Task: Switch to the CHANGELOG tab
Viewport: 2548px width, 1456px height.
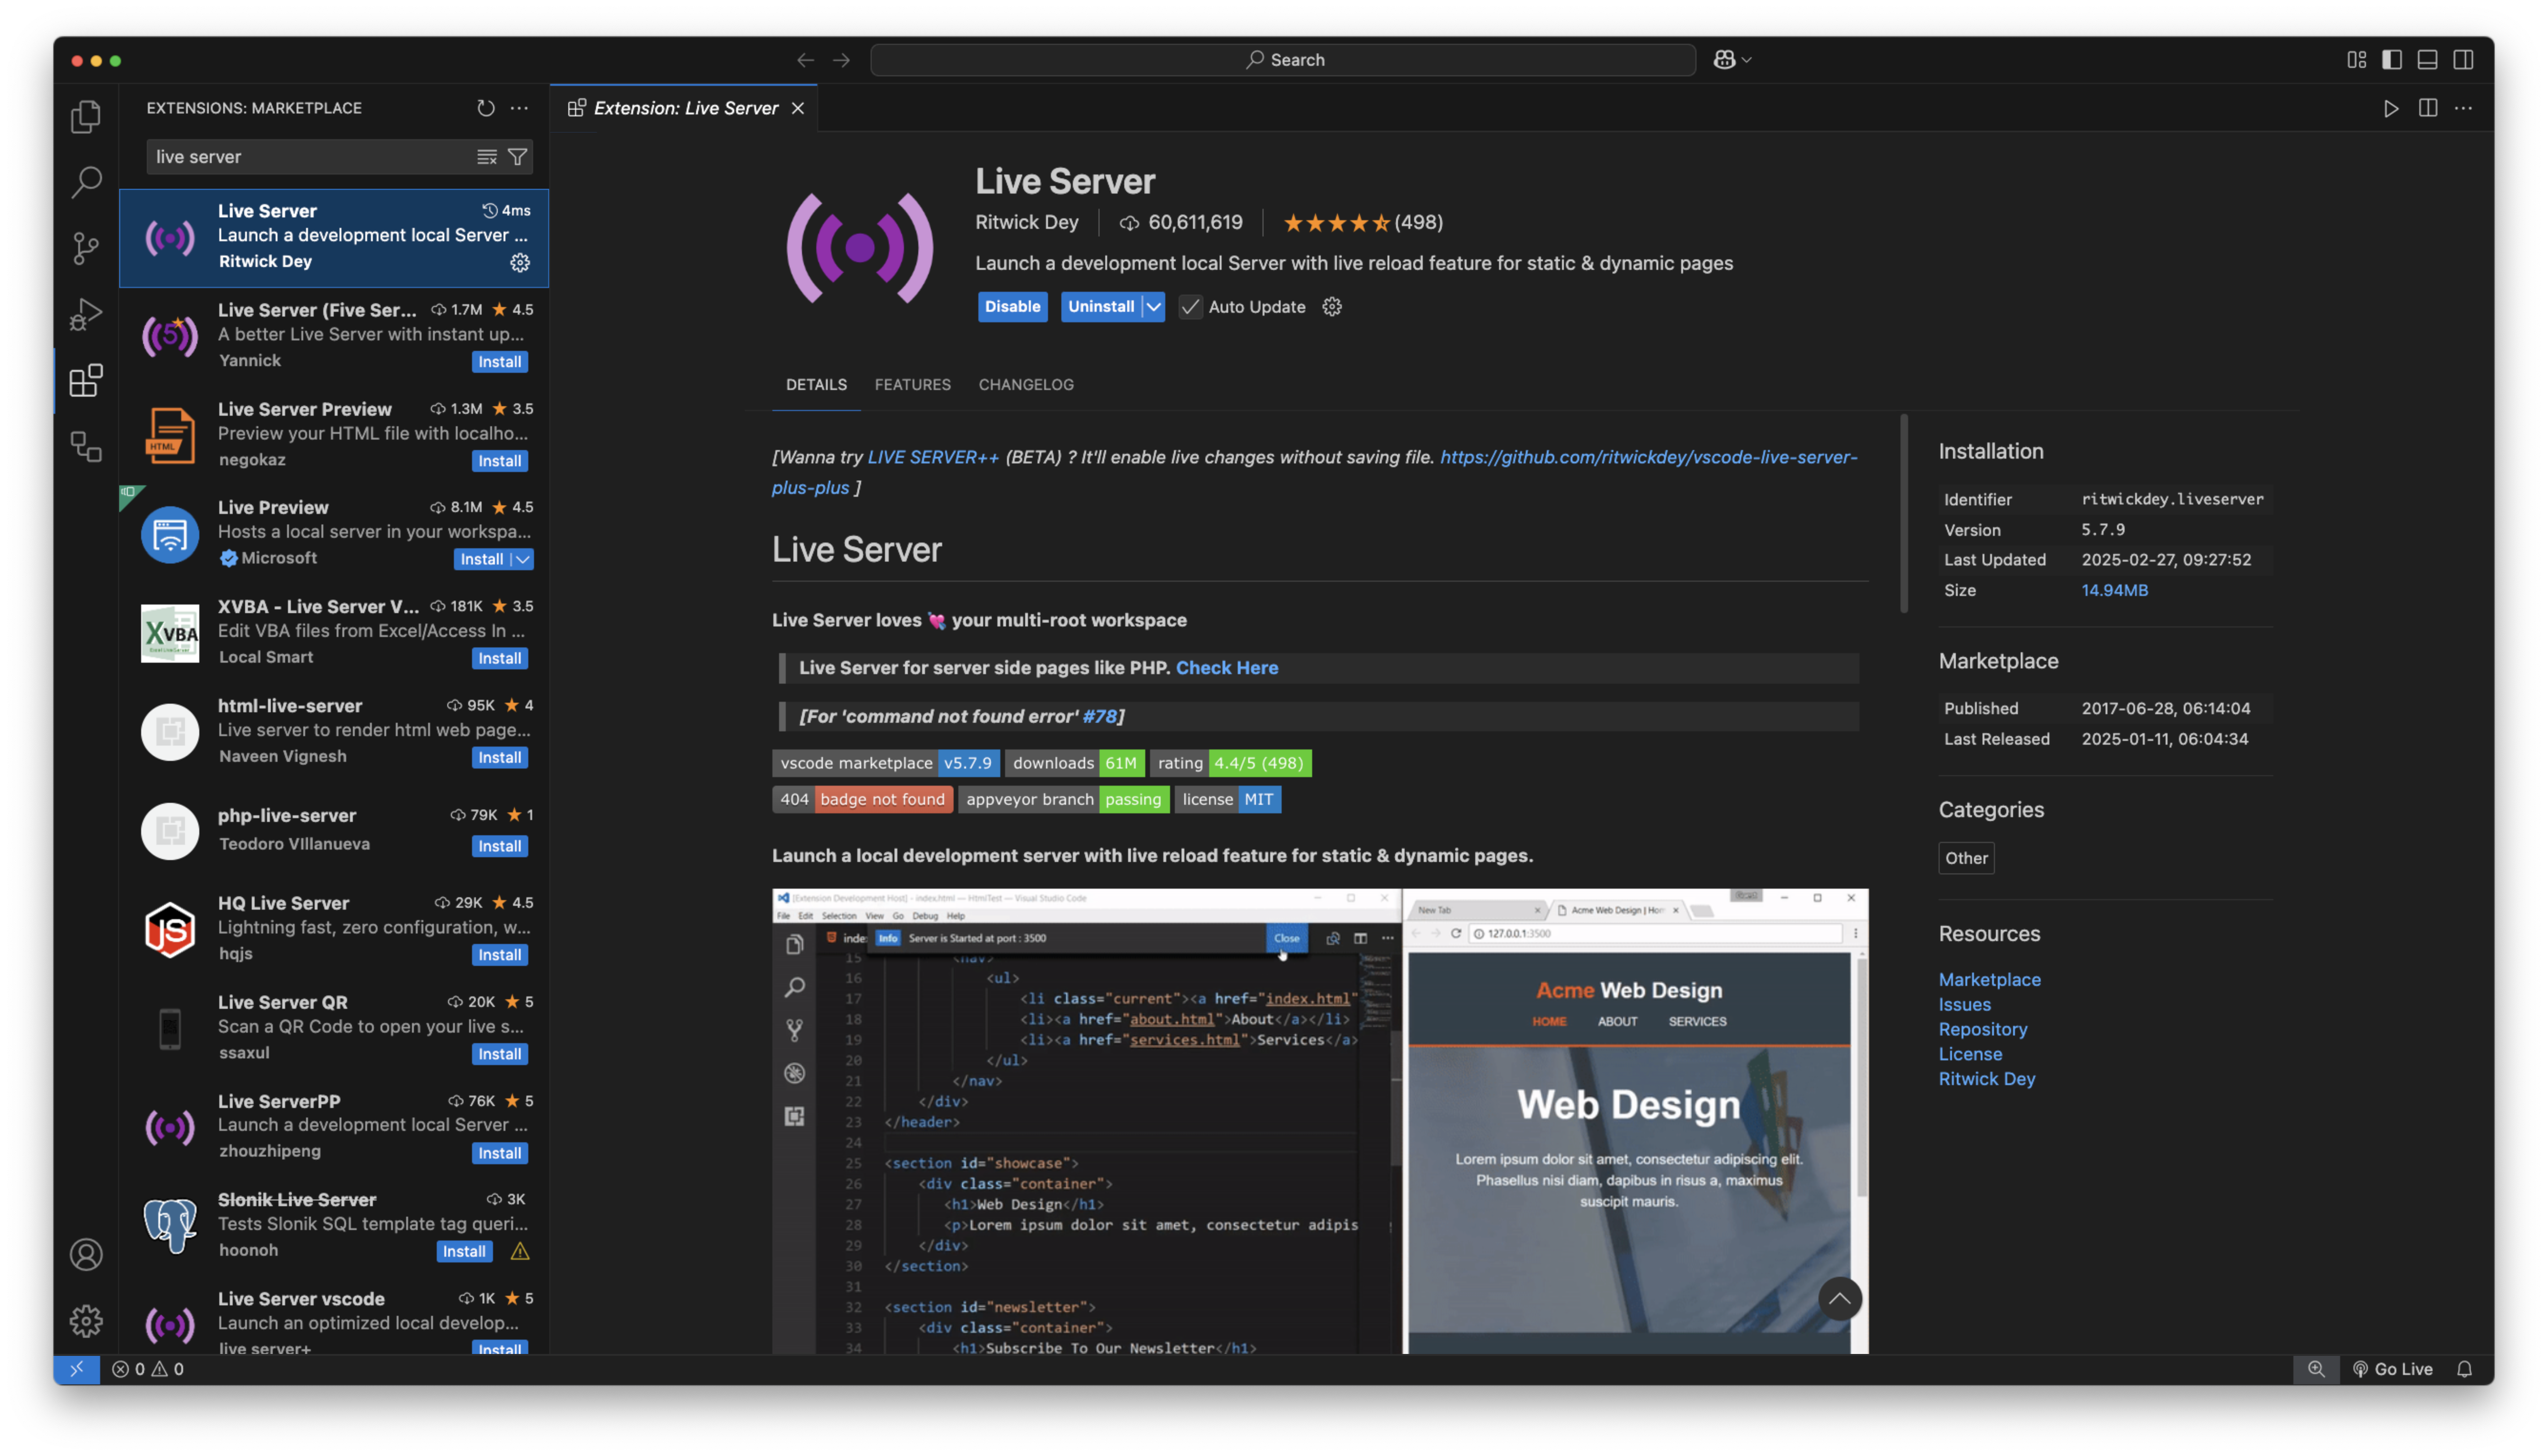Action: pyautogui.click(x=1025, y=385)
